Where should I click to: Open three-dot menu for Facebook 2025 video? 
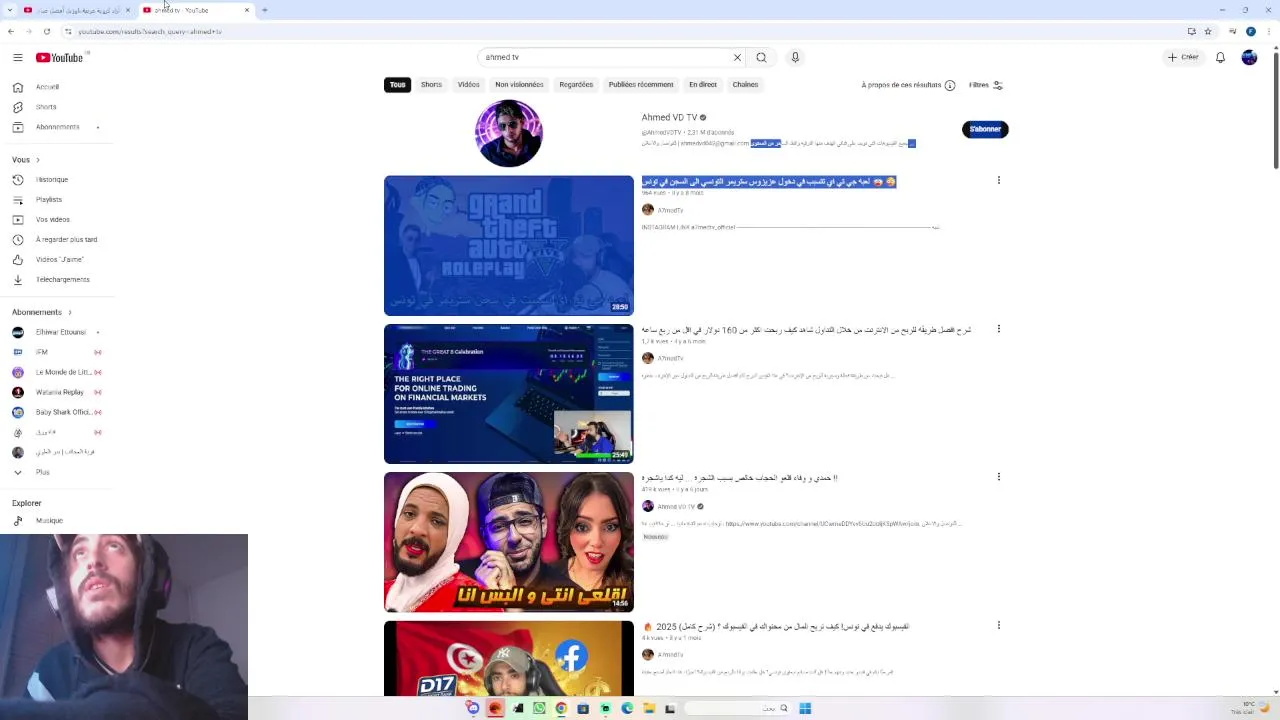(998, 625)
